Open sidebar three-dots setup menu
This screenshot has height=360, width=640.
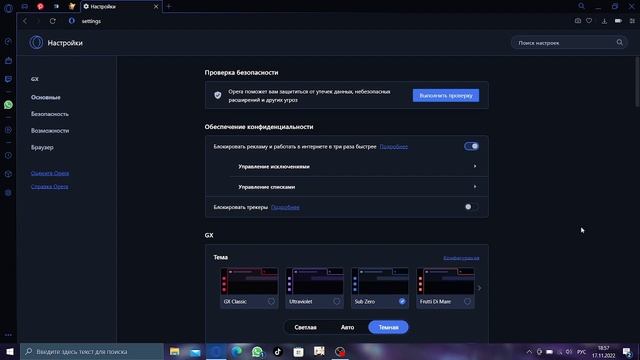[x=8, y=335]
